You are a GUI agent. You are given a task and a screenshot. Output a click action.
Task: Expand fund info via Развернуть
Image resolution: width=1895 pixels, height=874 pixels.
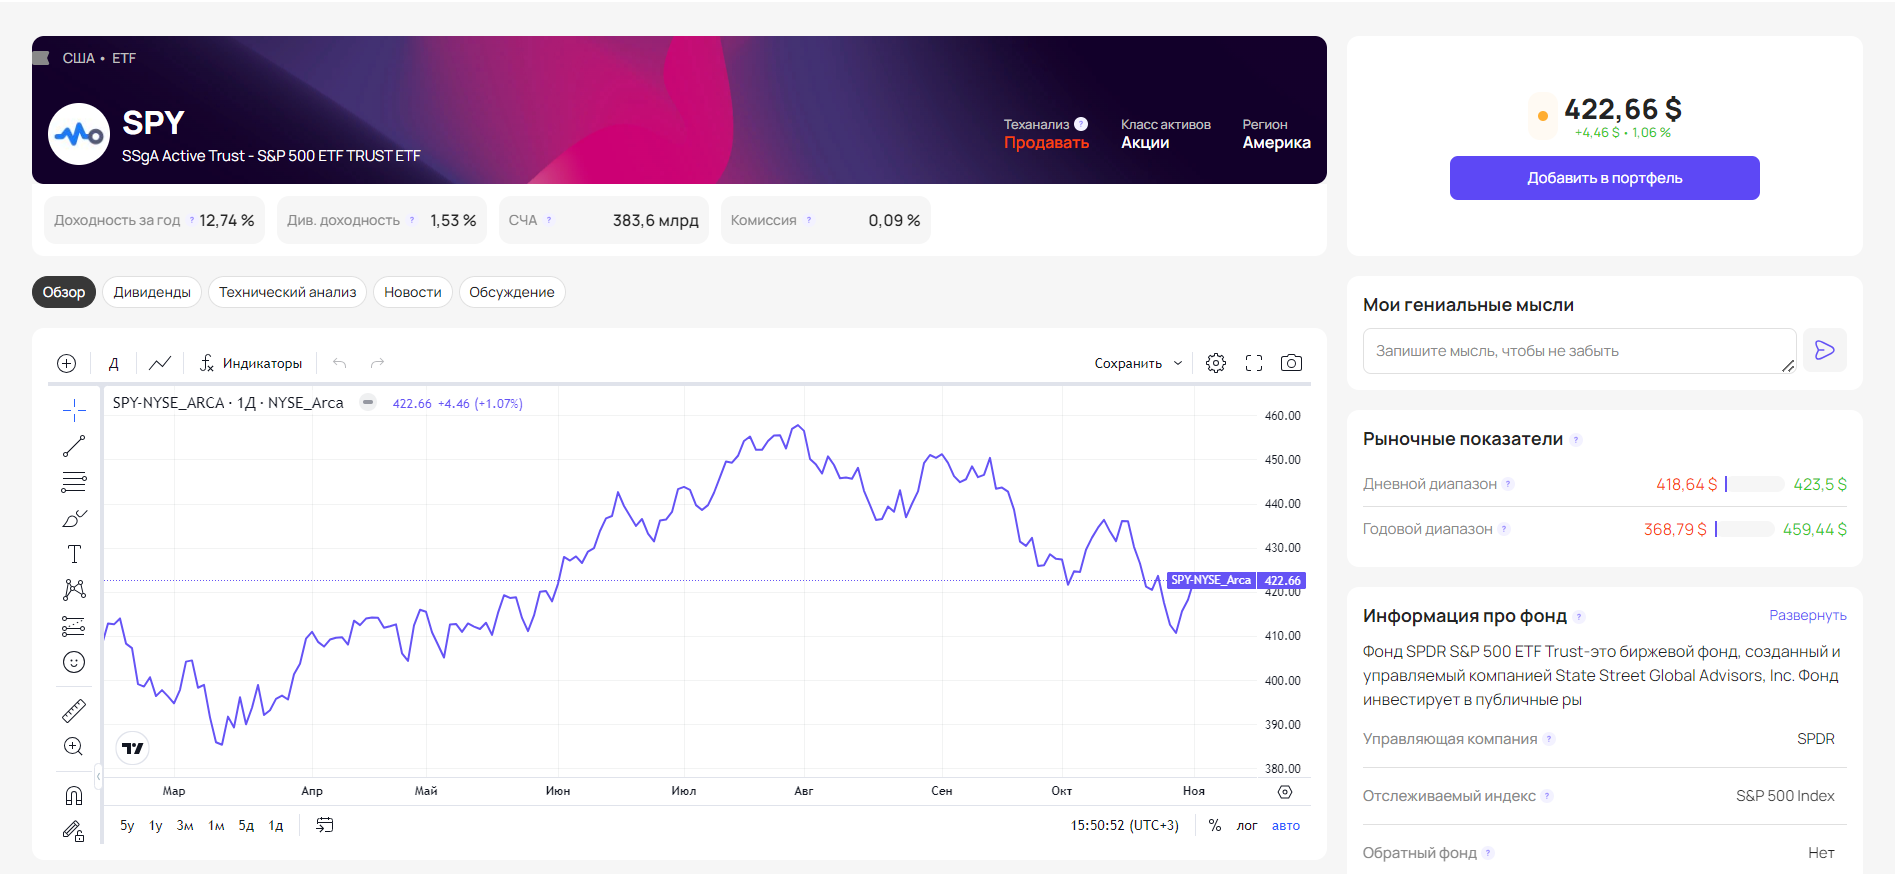(1807, 615)
